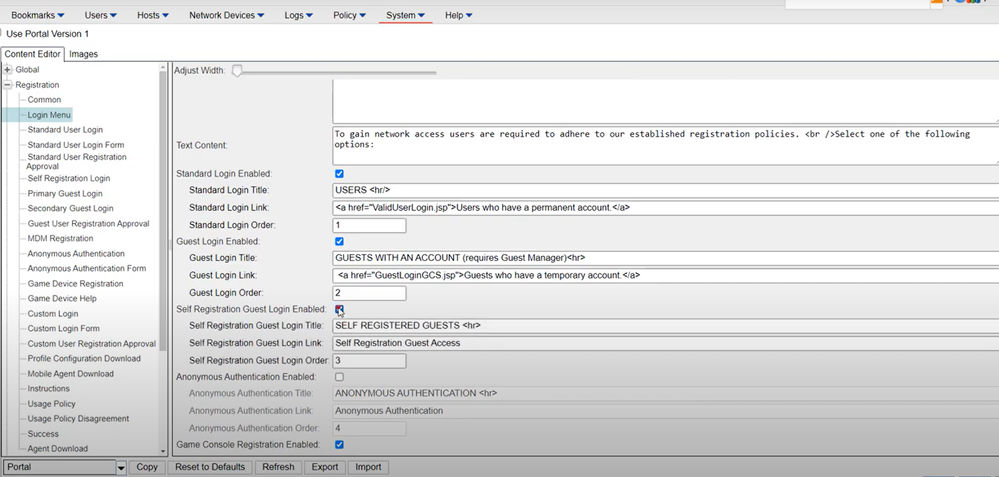This screenshot has height=477, width=999.
Task: Click the Standard Login Link field
Action: coord(666,208)
